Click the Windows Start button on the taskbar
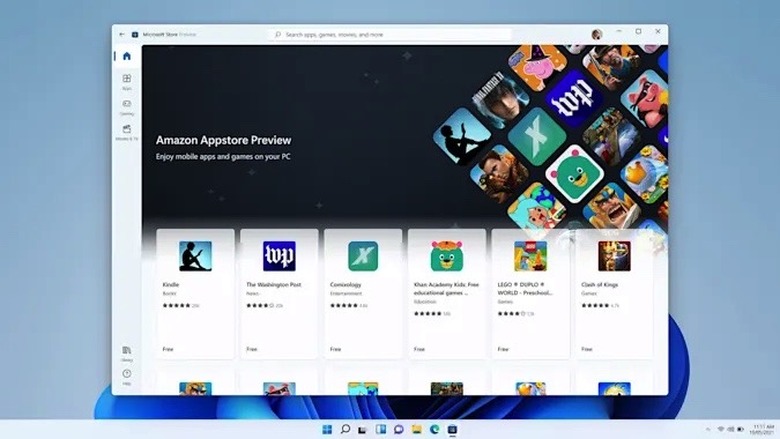This screenshot has width=780, height=439. (327, 429)
